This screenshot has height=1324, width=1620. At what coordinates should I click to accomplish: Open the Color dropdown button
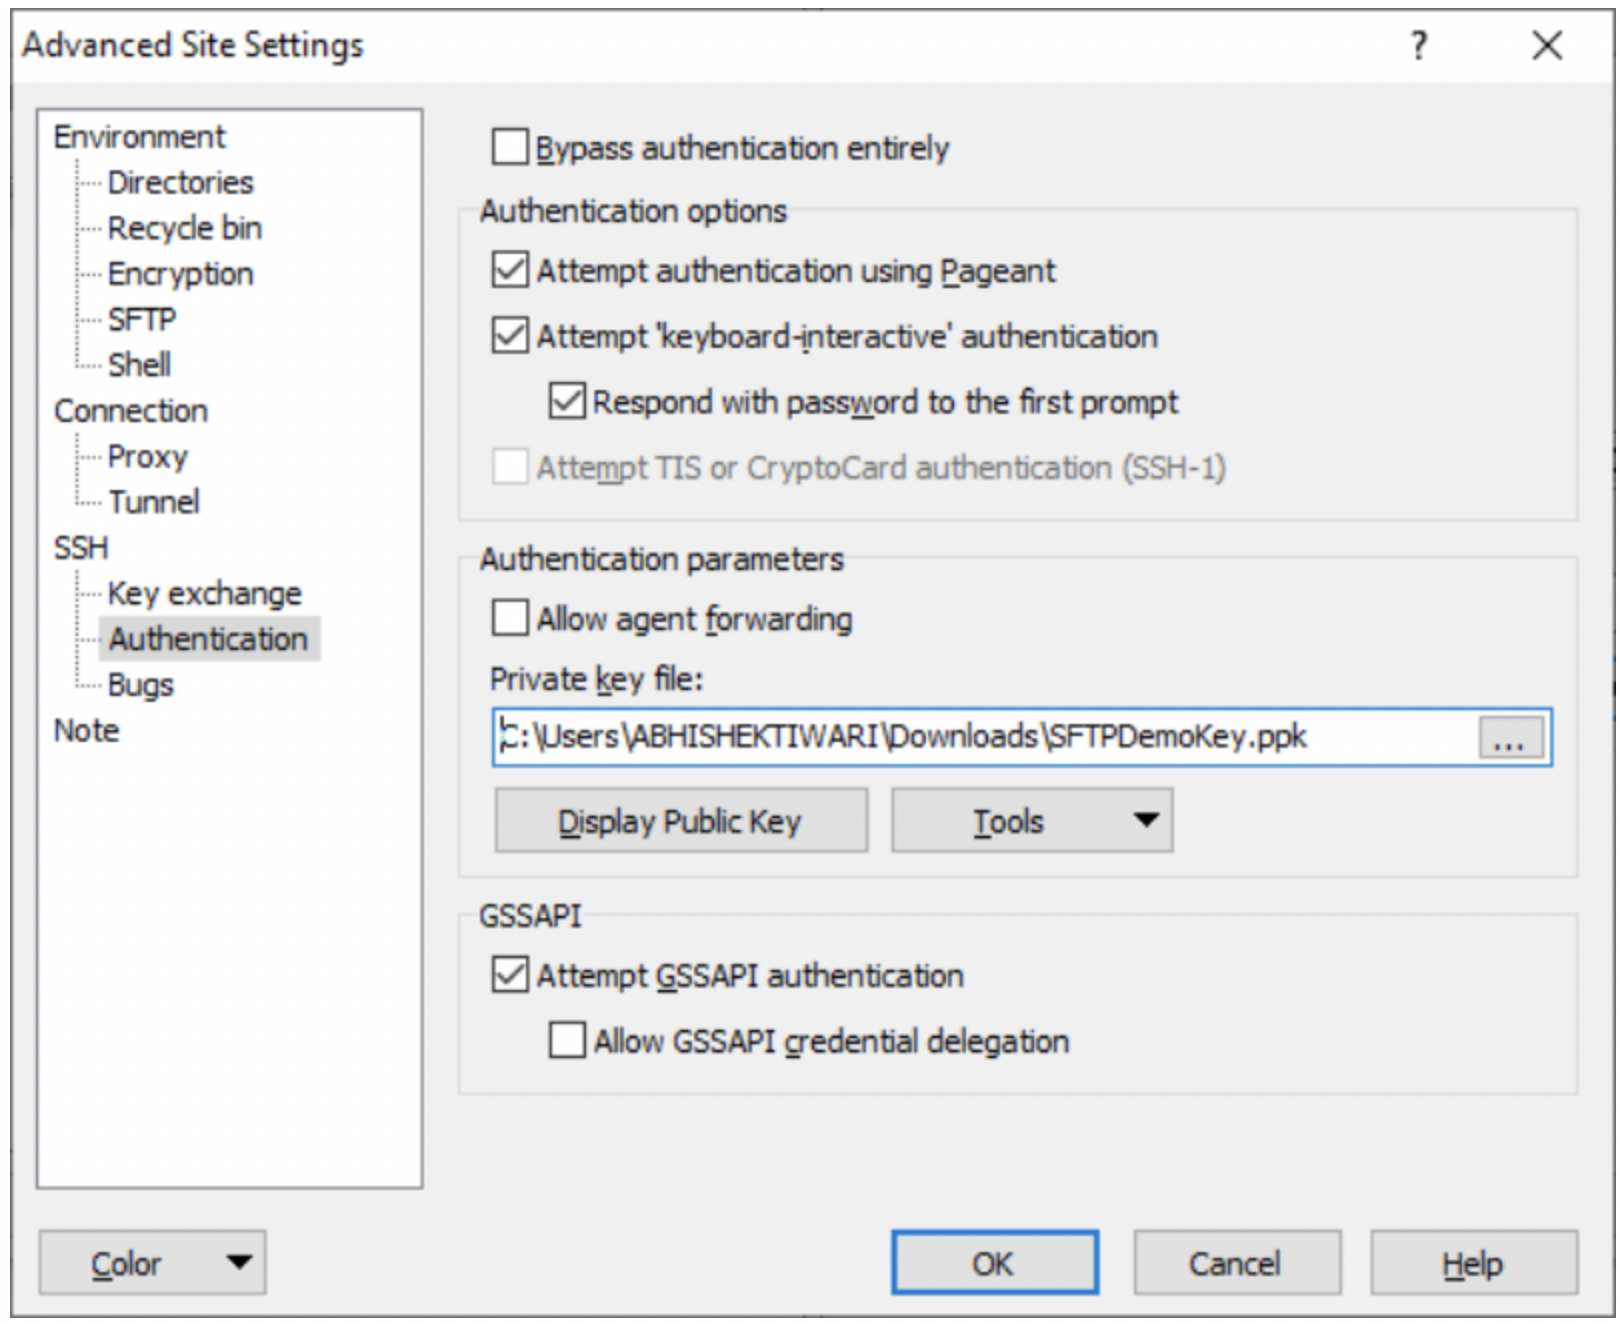[x=152, y=1263]
